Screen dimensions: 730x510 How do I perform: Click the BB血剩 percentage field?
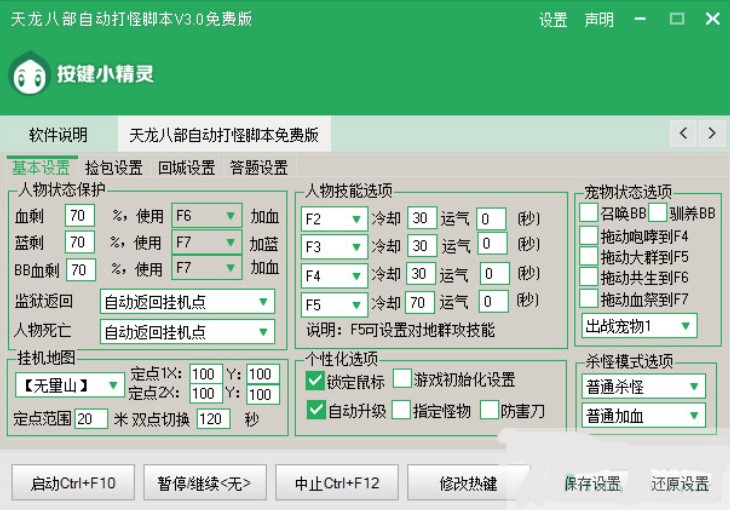click(x=81, y=269)
